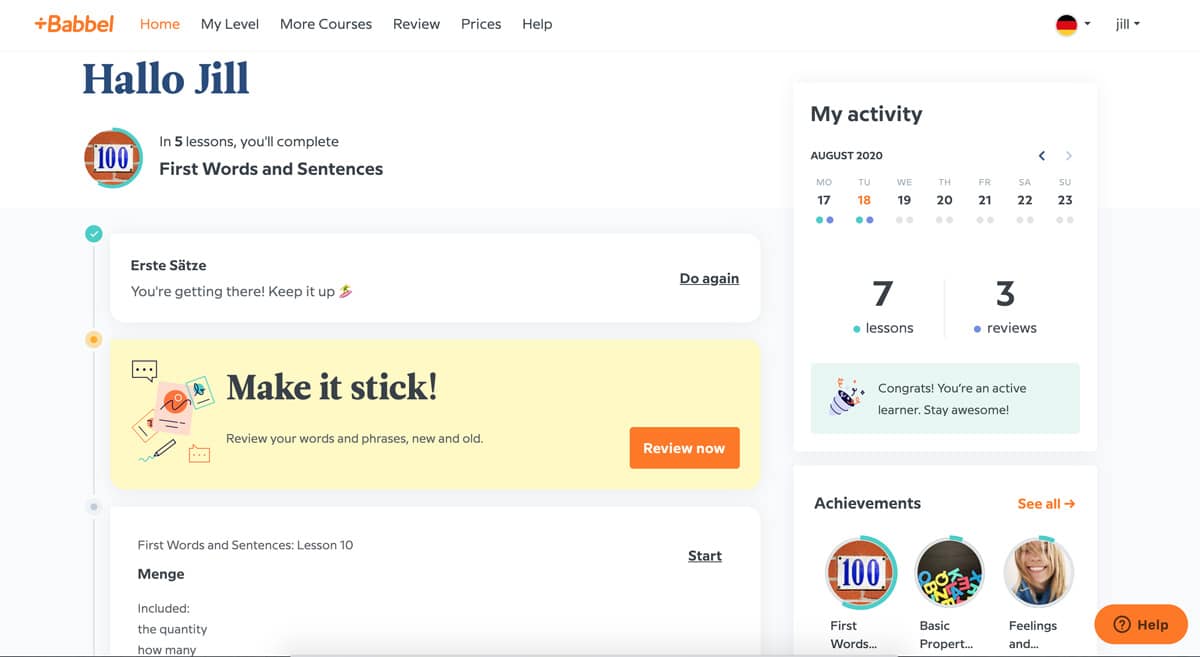Click See all achievements link
The image size is (1200, 657).
point(1046,504)
